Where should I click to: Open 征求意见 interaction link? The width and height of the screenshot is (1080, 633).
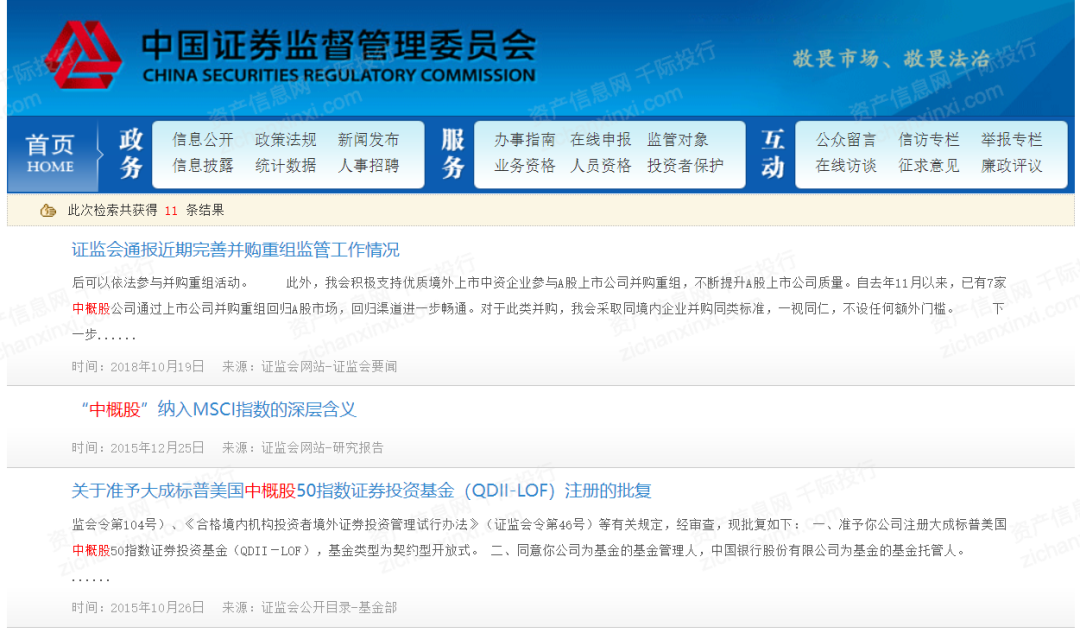pyautogui.click(x=928, y=165)
